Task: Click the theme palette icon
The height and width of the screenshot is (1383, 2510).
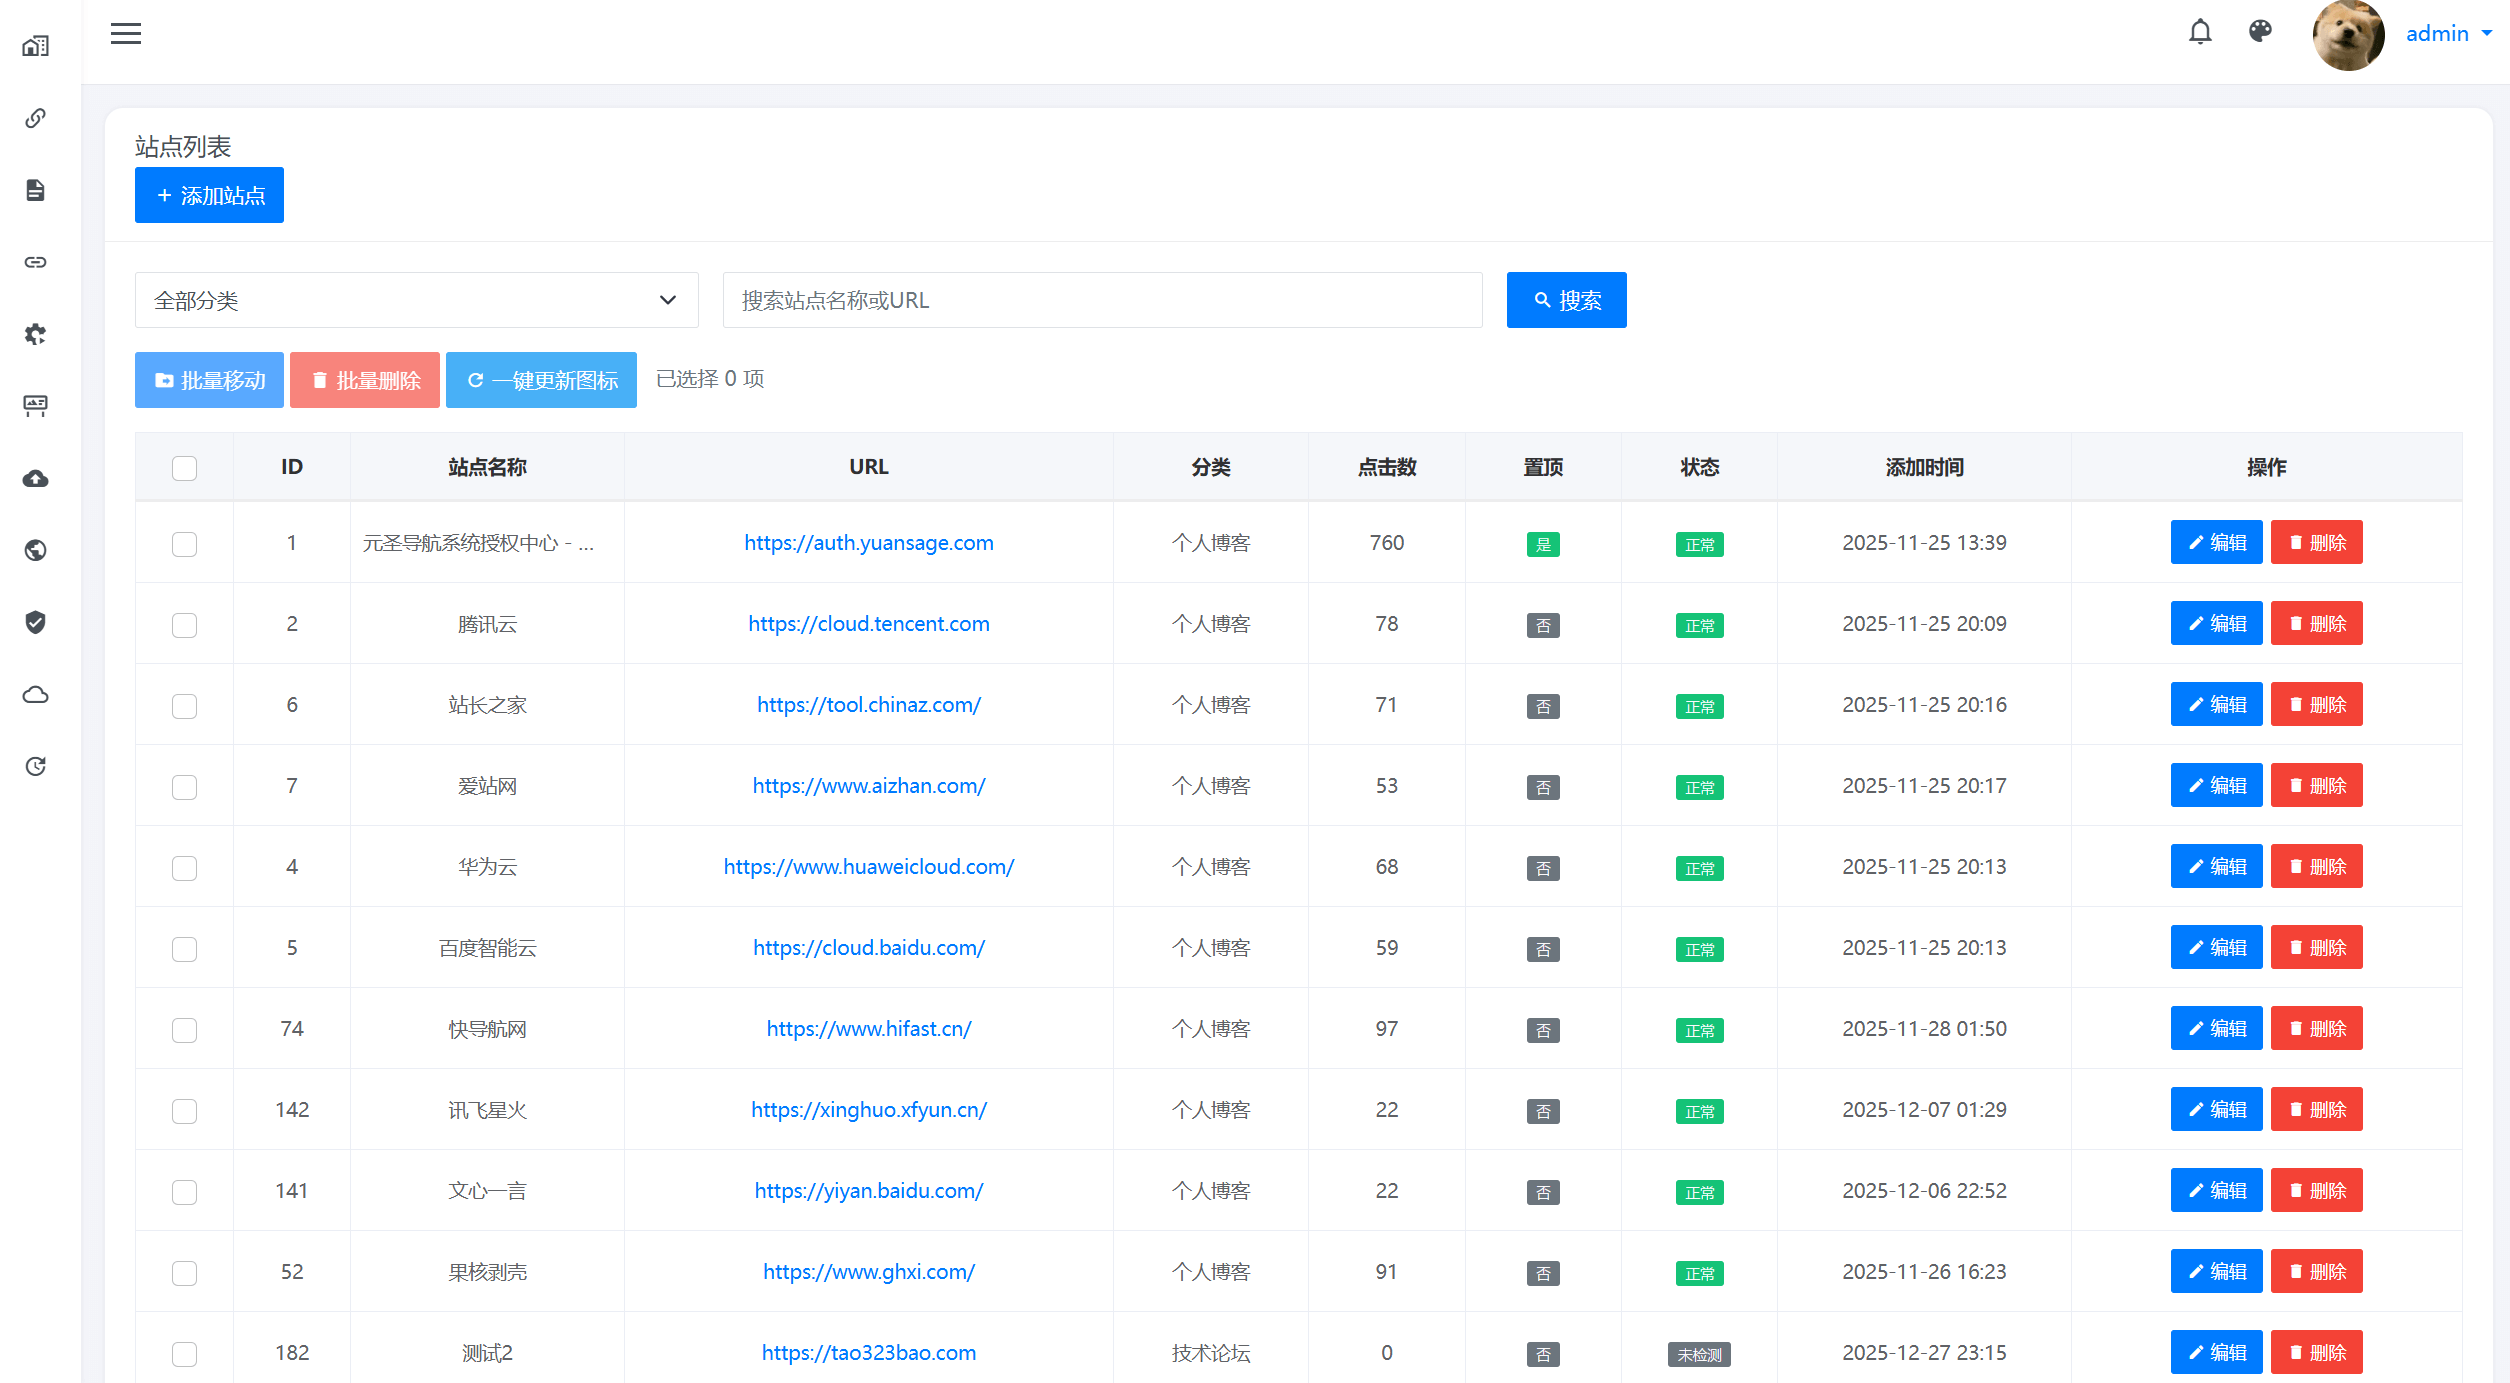Action: [2260, 32]
